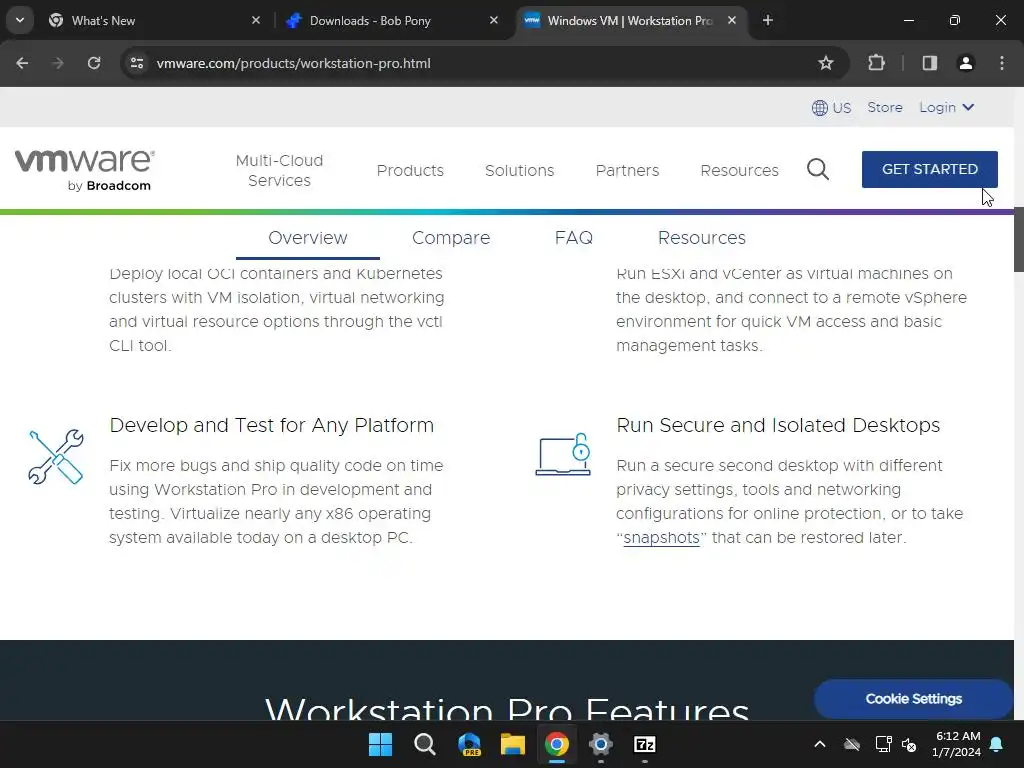
Task: Go to the Resources section tab
Action: coord(701,238)
